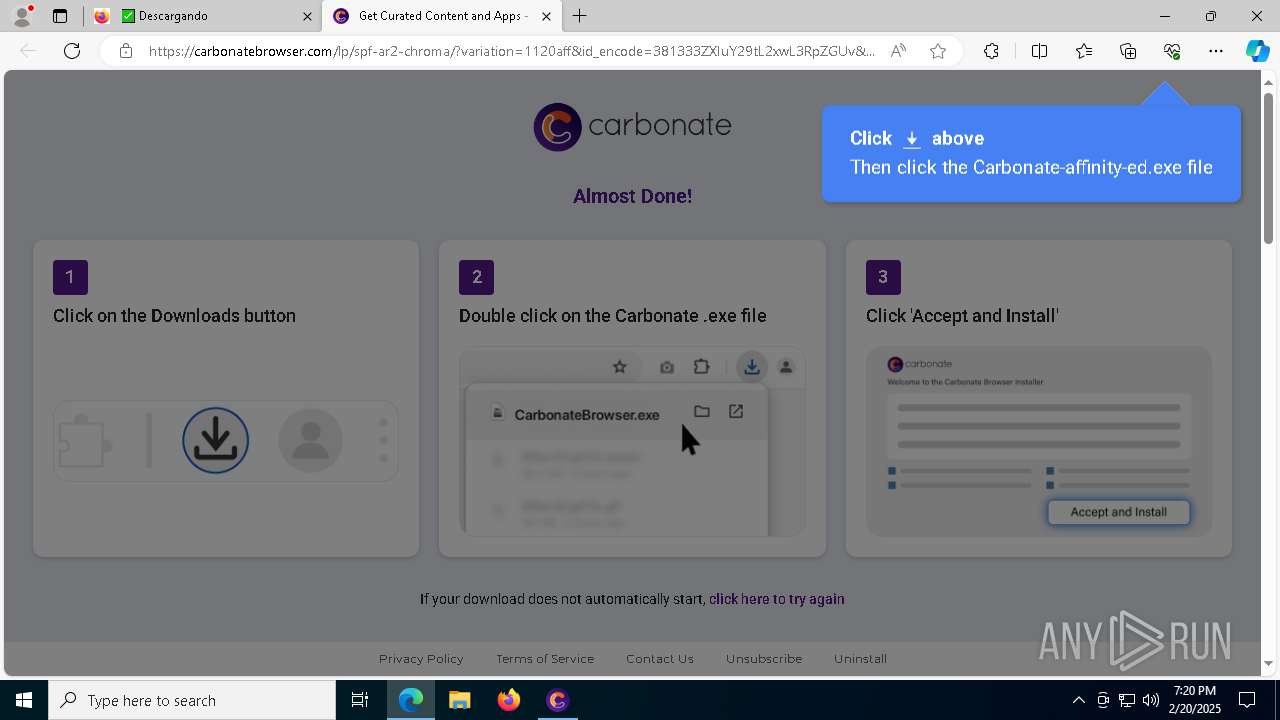Click the Type here to search box
This screenshot has width=1280, height=720.
[x=192, y=700]
